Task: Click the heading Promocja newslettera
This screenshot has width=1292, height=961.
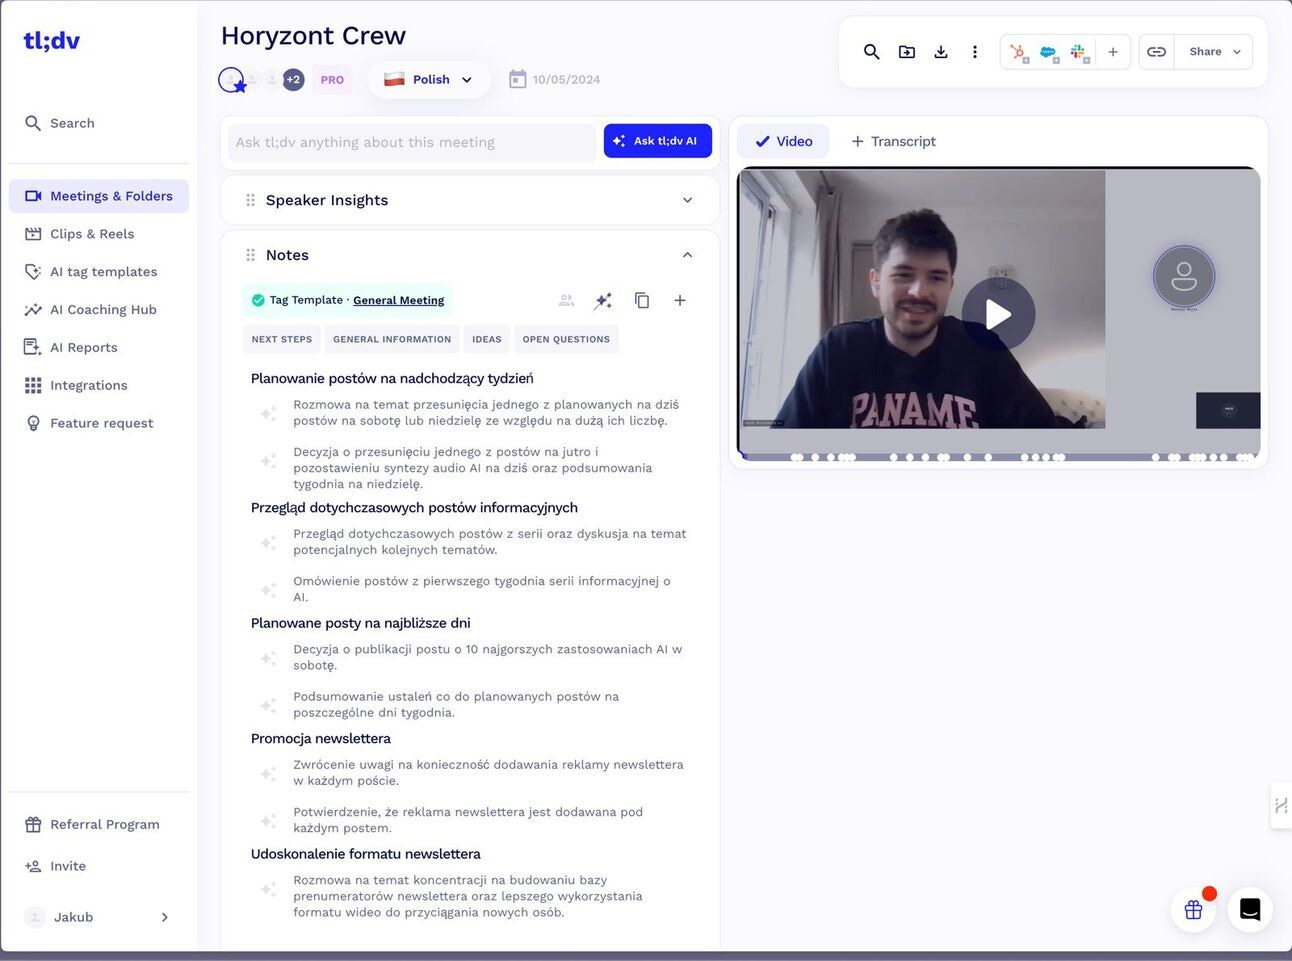Action: (x=320, y=739)
